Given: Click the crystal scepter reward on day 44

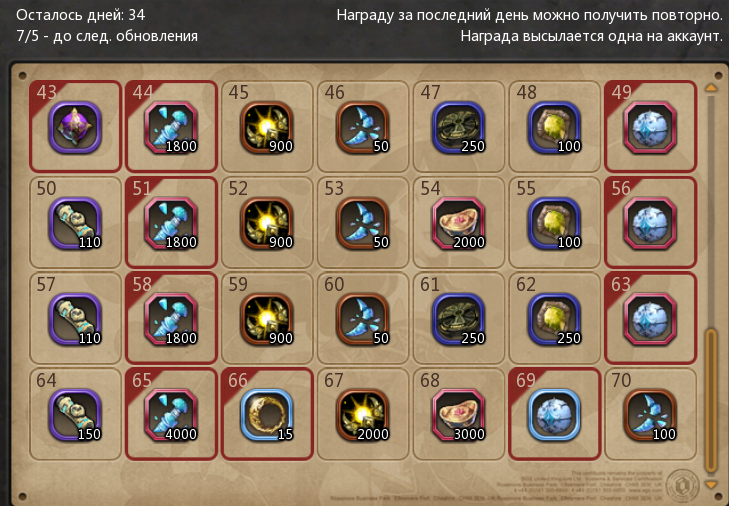Looking at the screenshot, I should coord(171,127).
